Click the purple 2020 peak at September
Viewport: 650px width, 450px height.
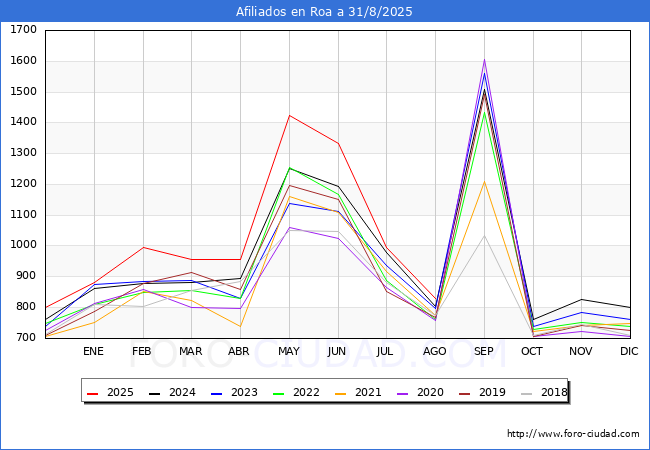coord(485,60)
